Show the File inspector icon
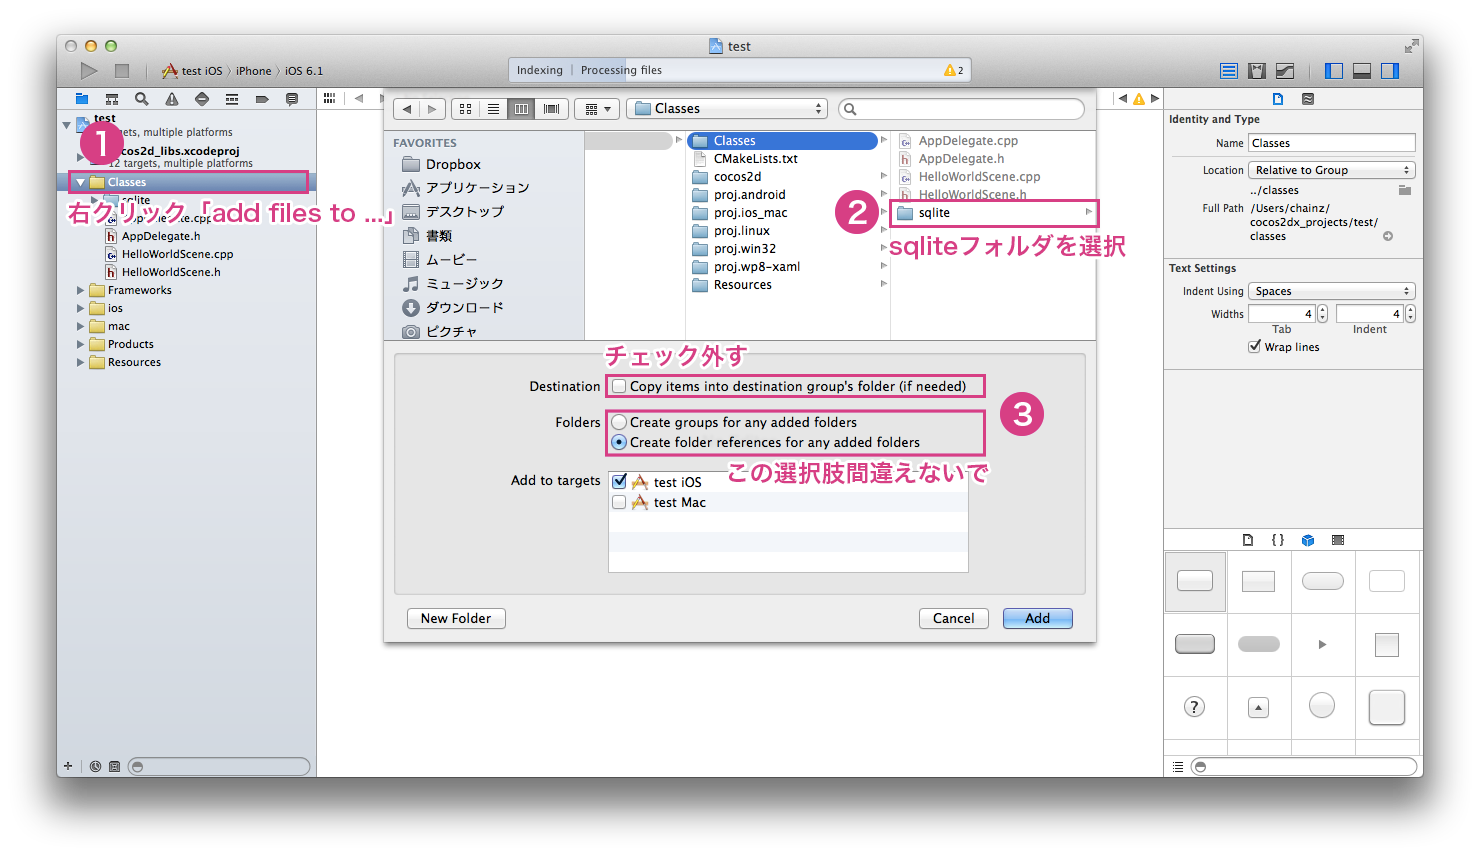The height and width of the screenshot is (856, 1480). coord(1278,99)
